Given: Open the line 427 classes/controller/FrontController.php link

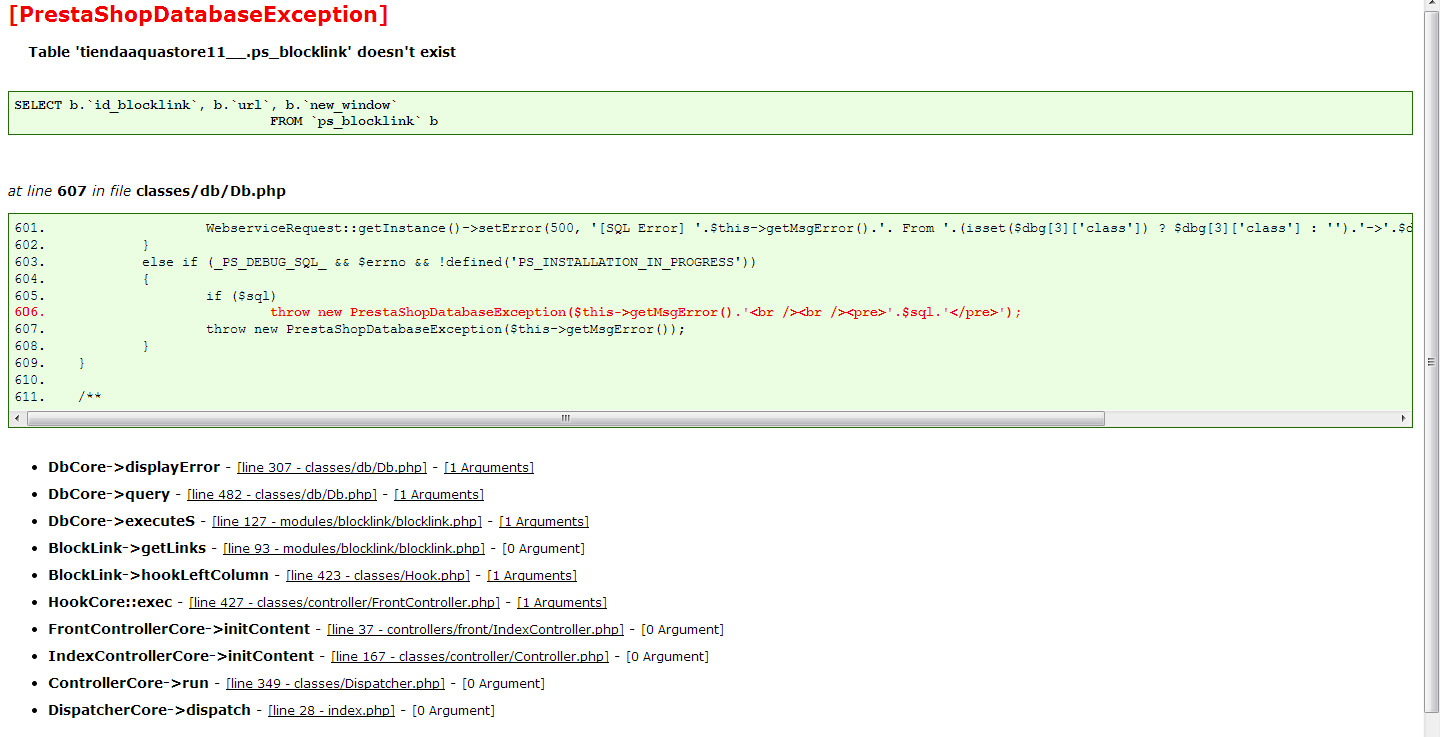Looking at the screenshot, I should point(344,603).
